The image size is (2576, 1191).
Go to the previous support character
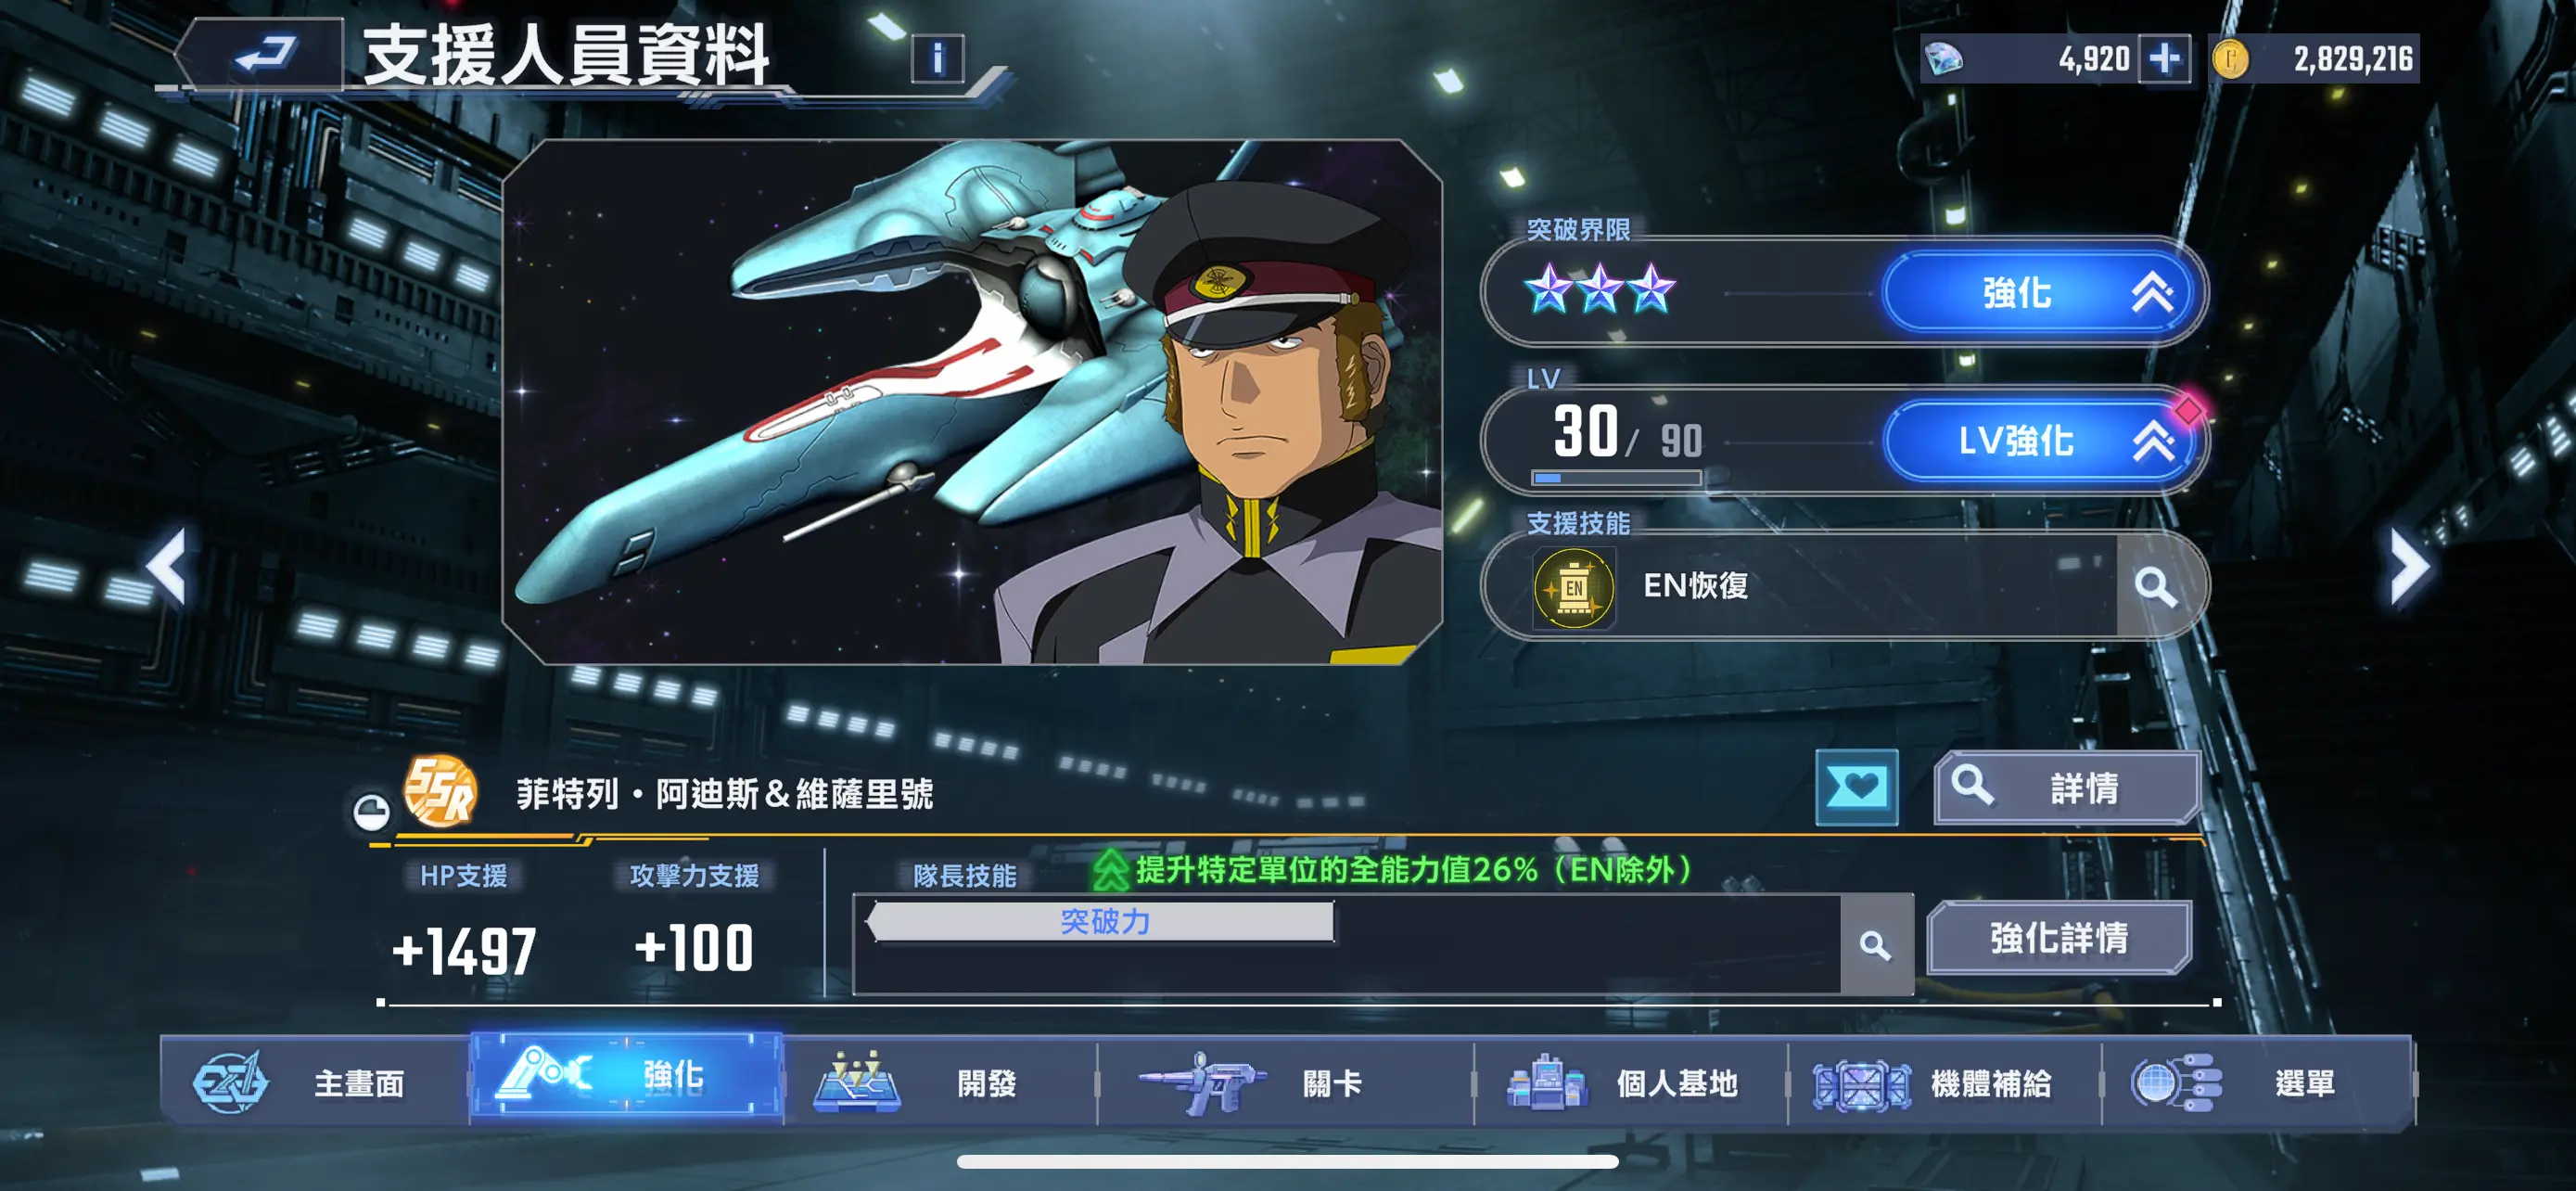click(x=168, y=566)
